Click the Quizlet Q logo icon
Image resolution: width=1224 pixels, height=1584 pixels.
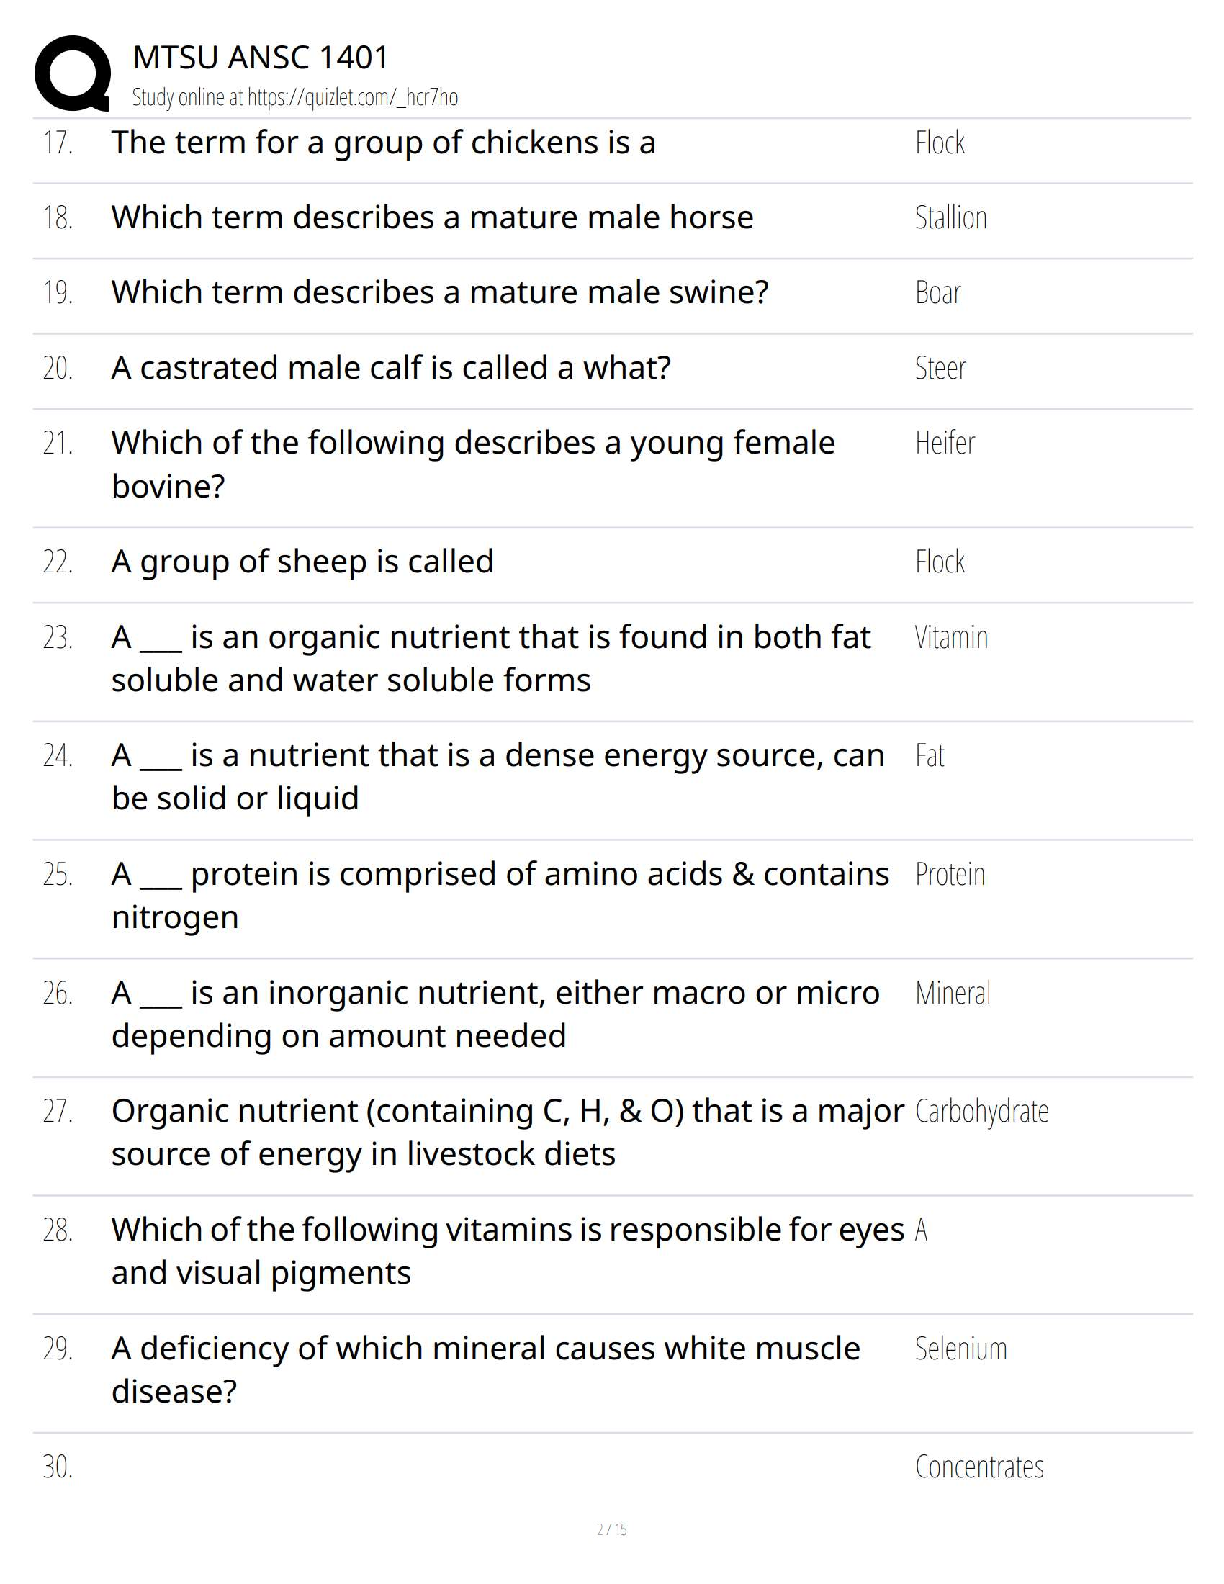pyautogui.click(x=73, y=73)
